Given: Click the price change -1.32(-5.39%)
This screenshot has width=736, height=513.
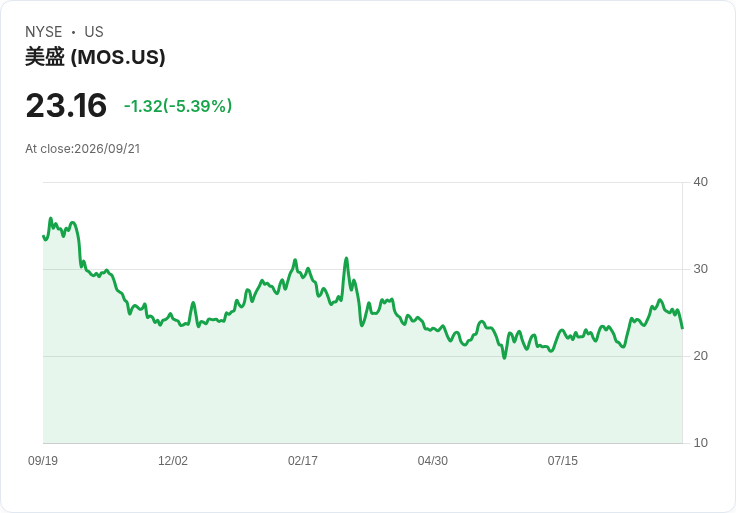Looking at the screenshot, I should (x=178, y=106).
